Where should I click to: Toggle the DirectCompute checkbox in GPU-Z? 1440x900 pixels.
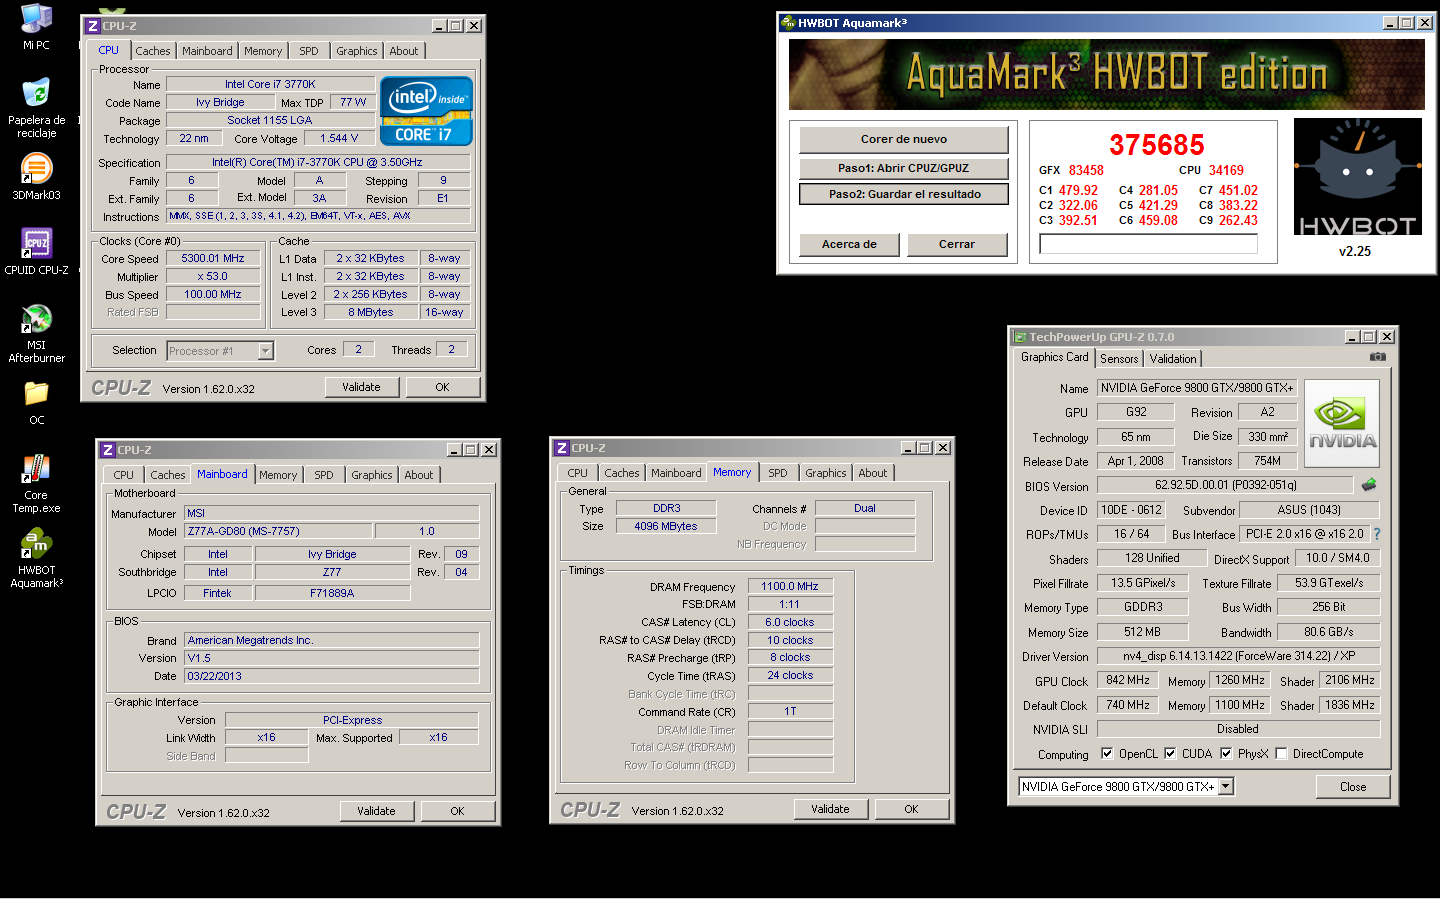1280,754
